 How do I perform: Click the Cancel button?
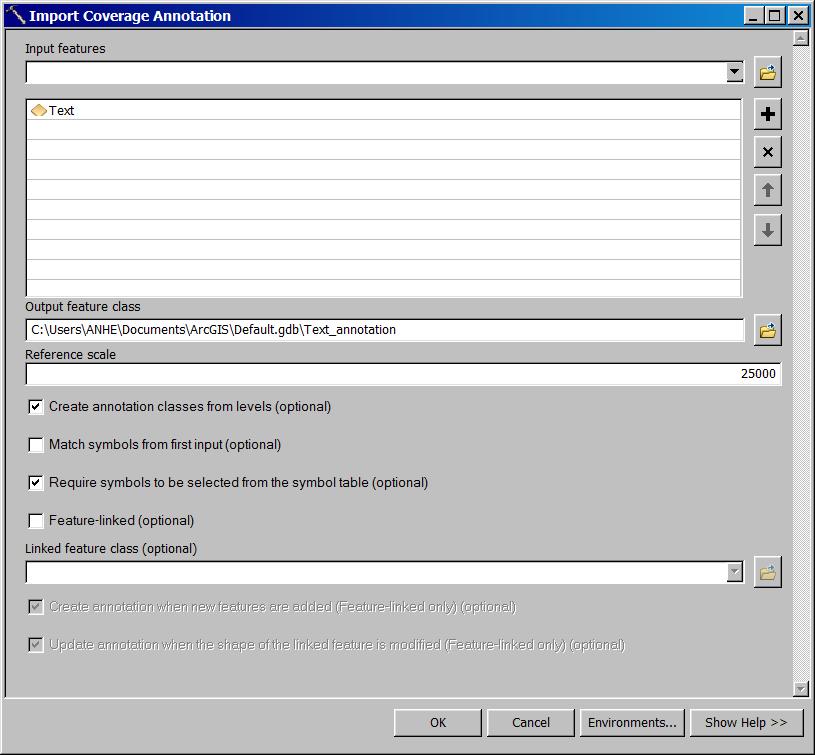tap(531, 723)
